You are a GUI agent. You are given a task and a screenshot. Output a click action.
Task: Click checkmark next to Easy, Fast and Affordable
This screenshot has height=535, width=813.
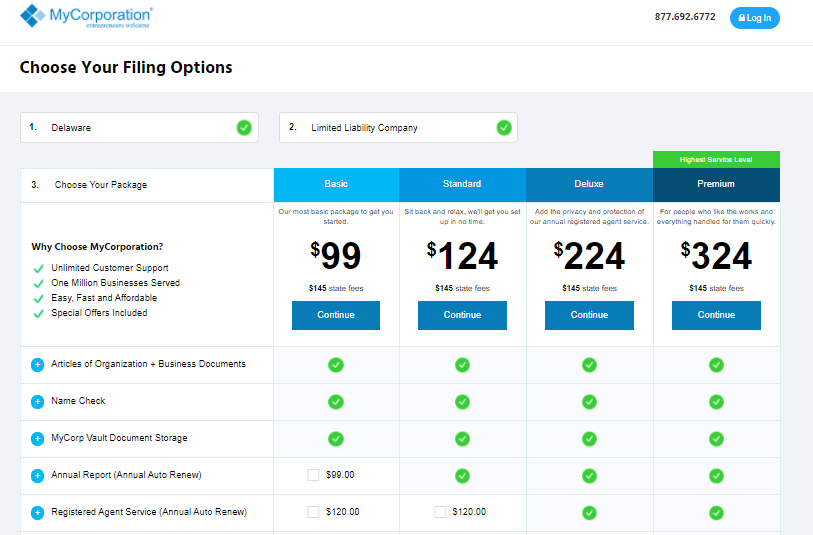tap(38, 299)
